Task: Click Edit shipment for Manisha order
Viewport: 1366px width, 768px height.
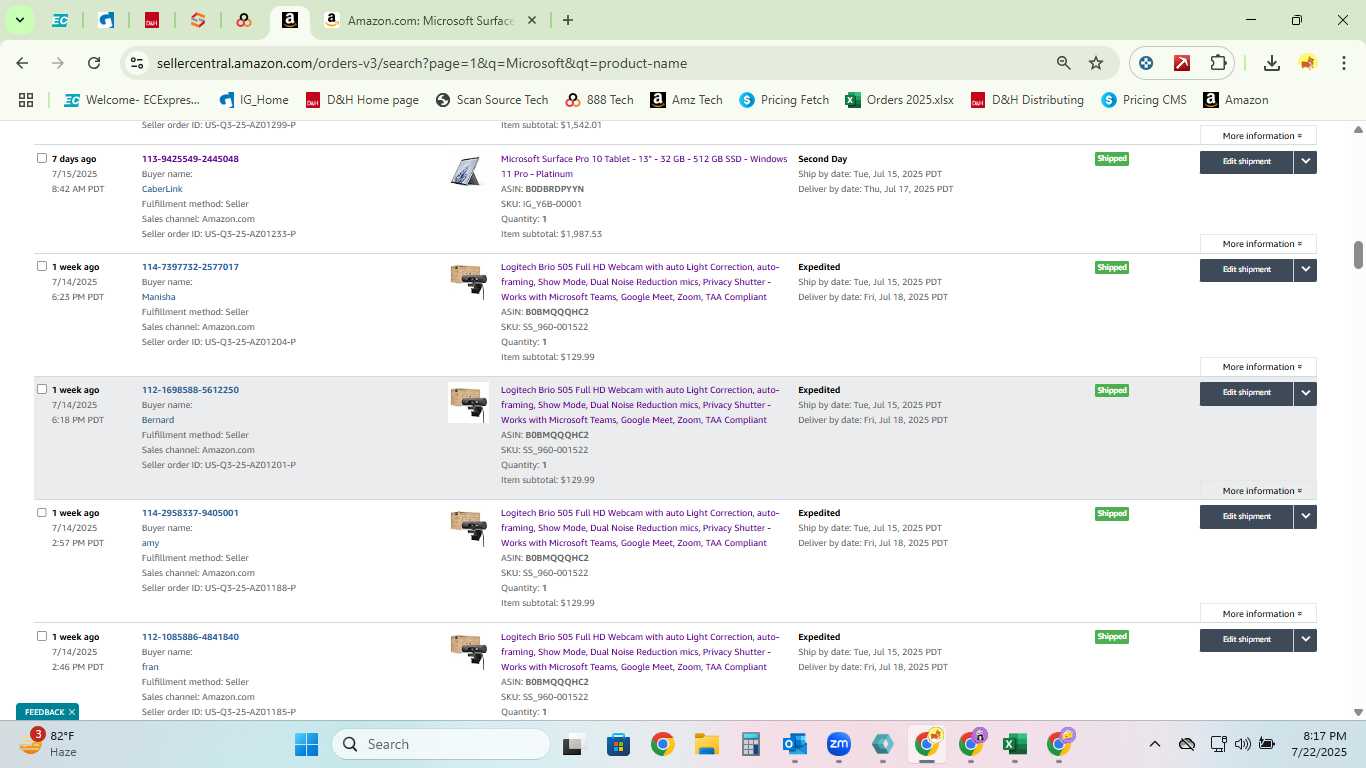Action: point(1246,269)
